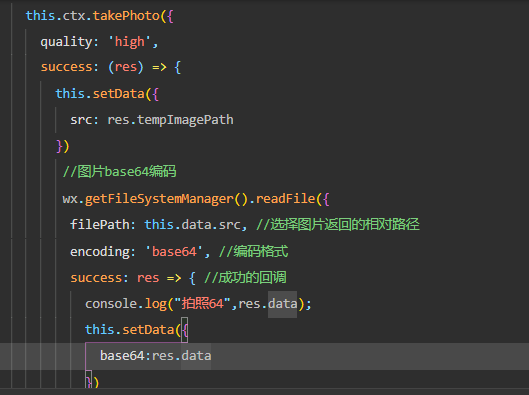Click the "拍照64" string literal

202,304
